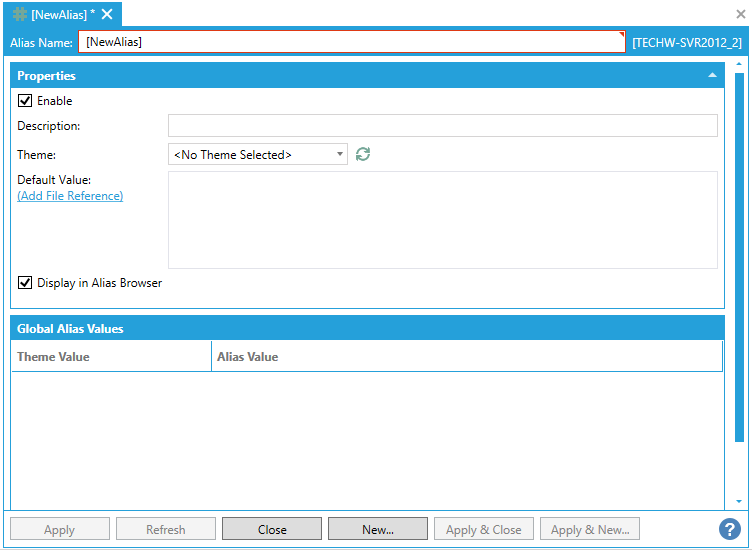Toggle the Enable checkbox
752x551 pixels.
pos(25,101)
